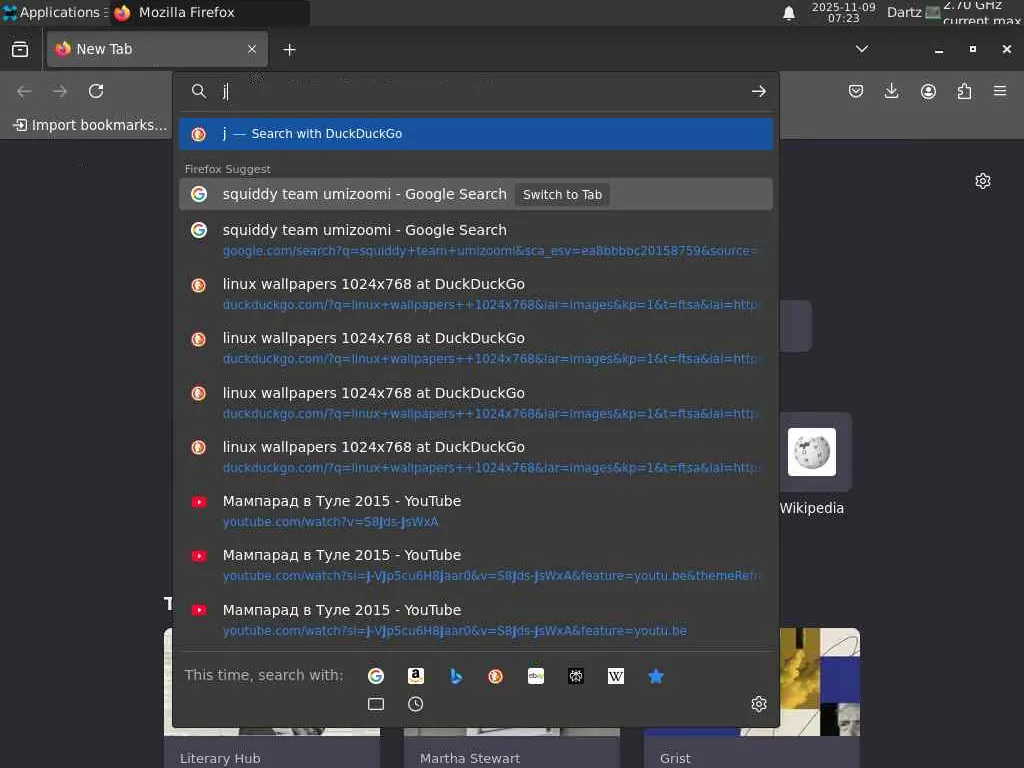Search with Wikipedia engine icon

pos(616,676)
